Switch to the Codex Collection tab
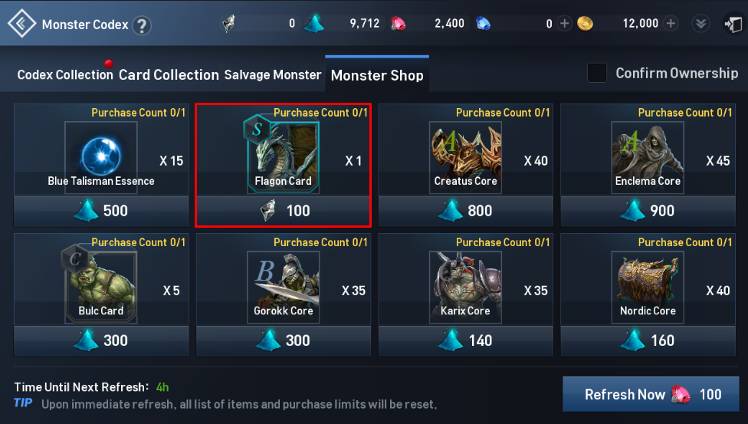Viewport: 748px width, 424px height. click(x=65, y=75)
